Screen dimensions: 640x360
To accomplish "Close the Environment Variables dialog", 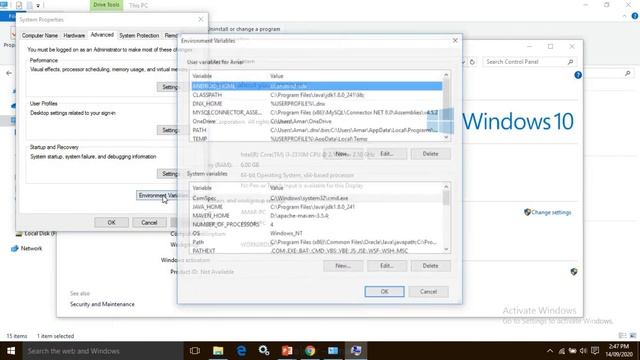I will (455, 40).
